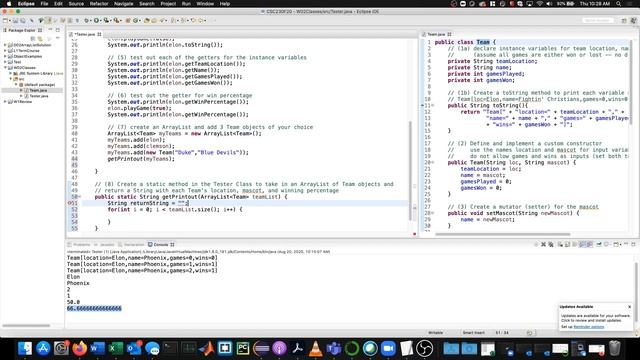Open the Refactor menu
Image resolution: width=640 pixels, height=360 pixels.
[x=99, y=4]
